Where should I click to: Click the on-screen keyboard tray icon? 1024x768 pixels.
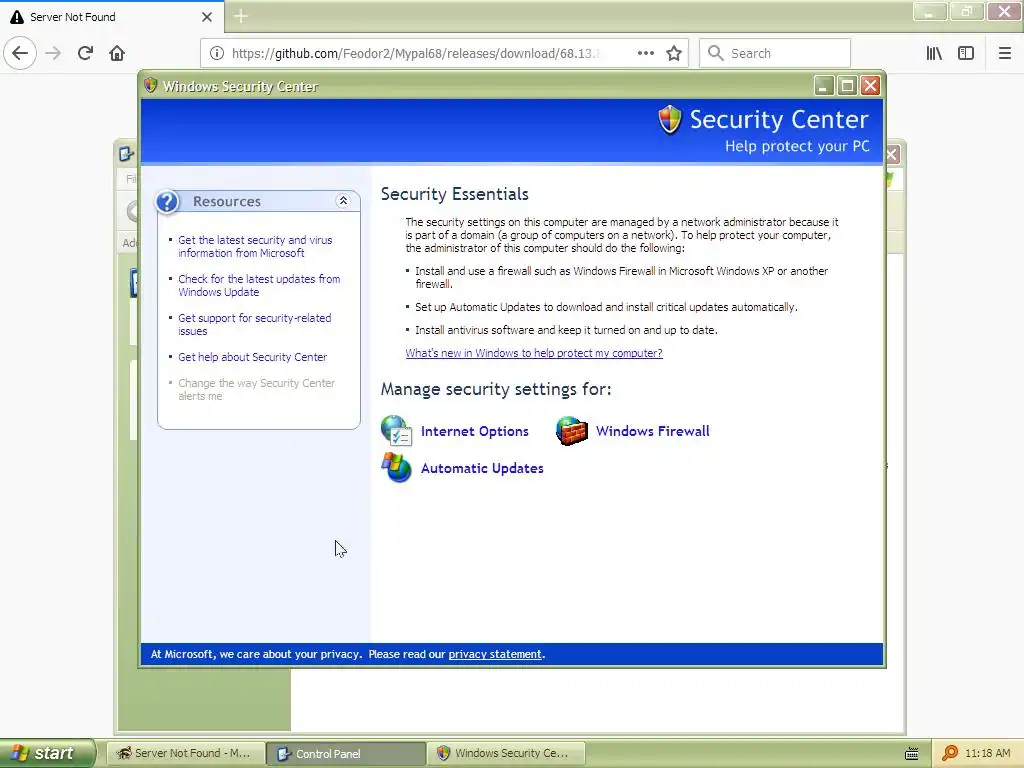(x=912, y=754)
